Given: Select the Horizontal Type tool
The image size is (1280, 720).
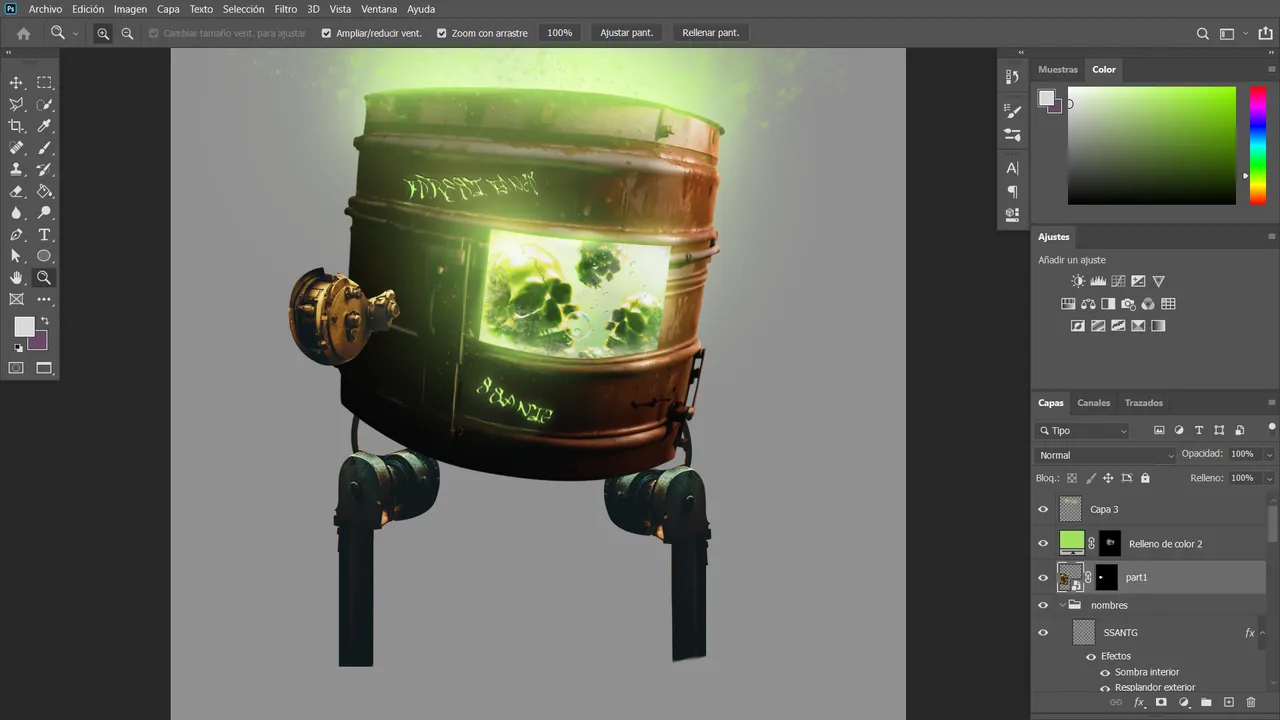Looking at the screenshot, I should tap(44, 235).
